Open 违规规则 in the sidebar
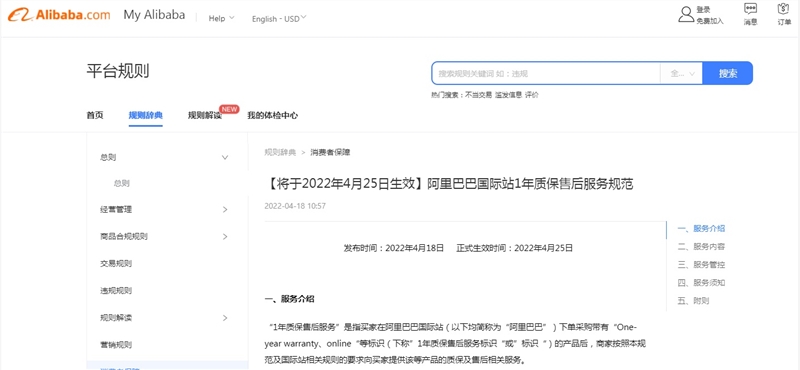 (x=116, y=291)
